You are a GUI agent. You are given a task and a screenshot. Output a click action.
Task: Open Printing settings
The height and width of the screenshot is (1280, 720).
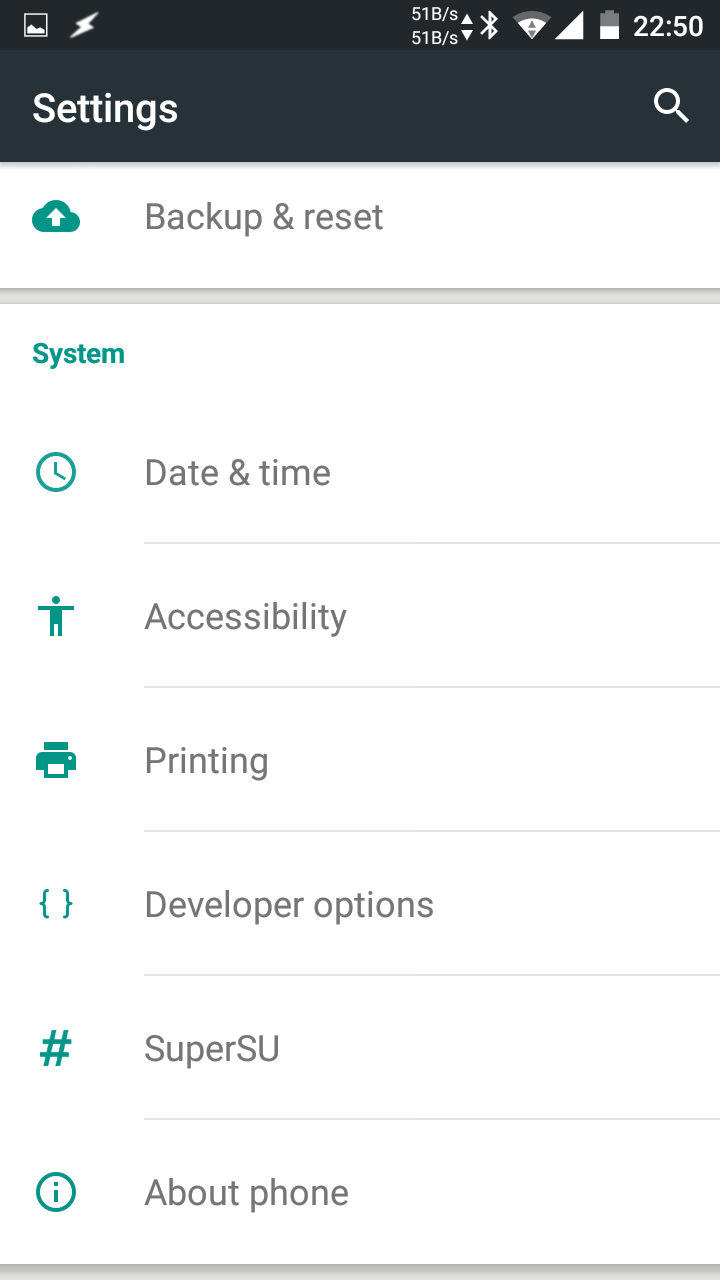click(207, 761)
